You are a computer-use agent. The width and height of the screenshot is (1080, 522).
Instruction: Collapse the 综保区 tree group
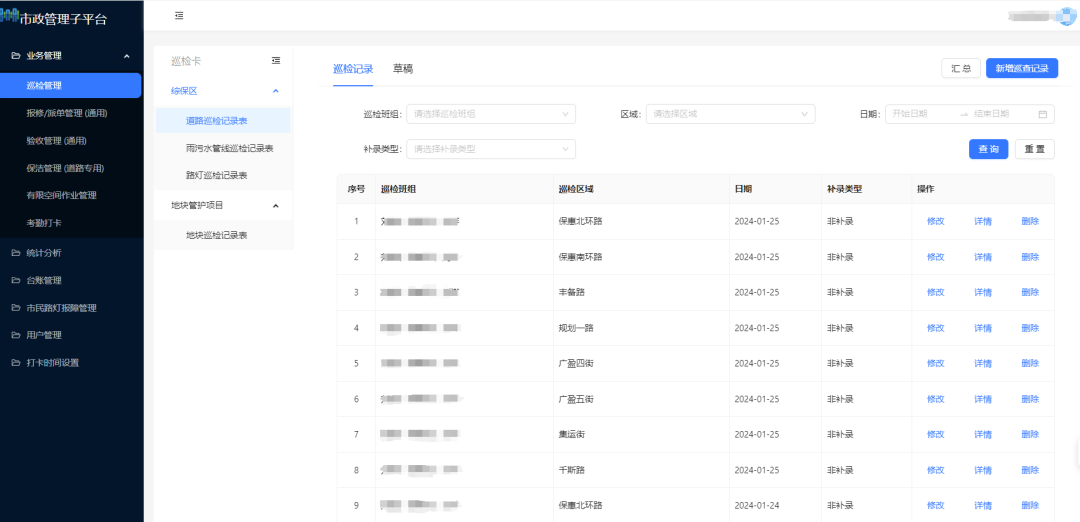[276, 91]
